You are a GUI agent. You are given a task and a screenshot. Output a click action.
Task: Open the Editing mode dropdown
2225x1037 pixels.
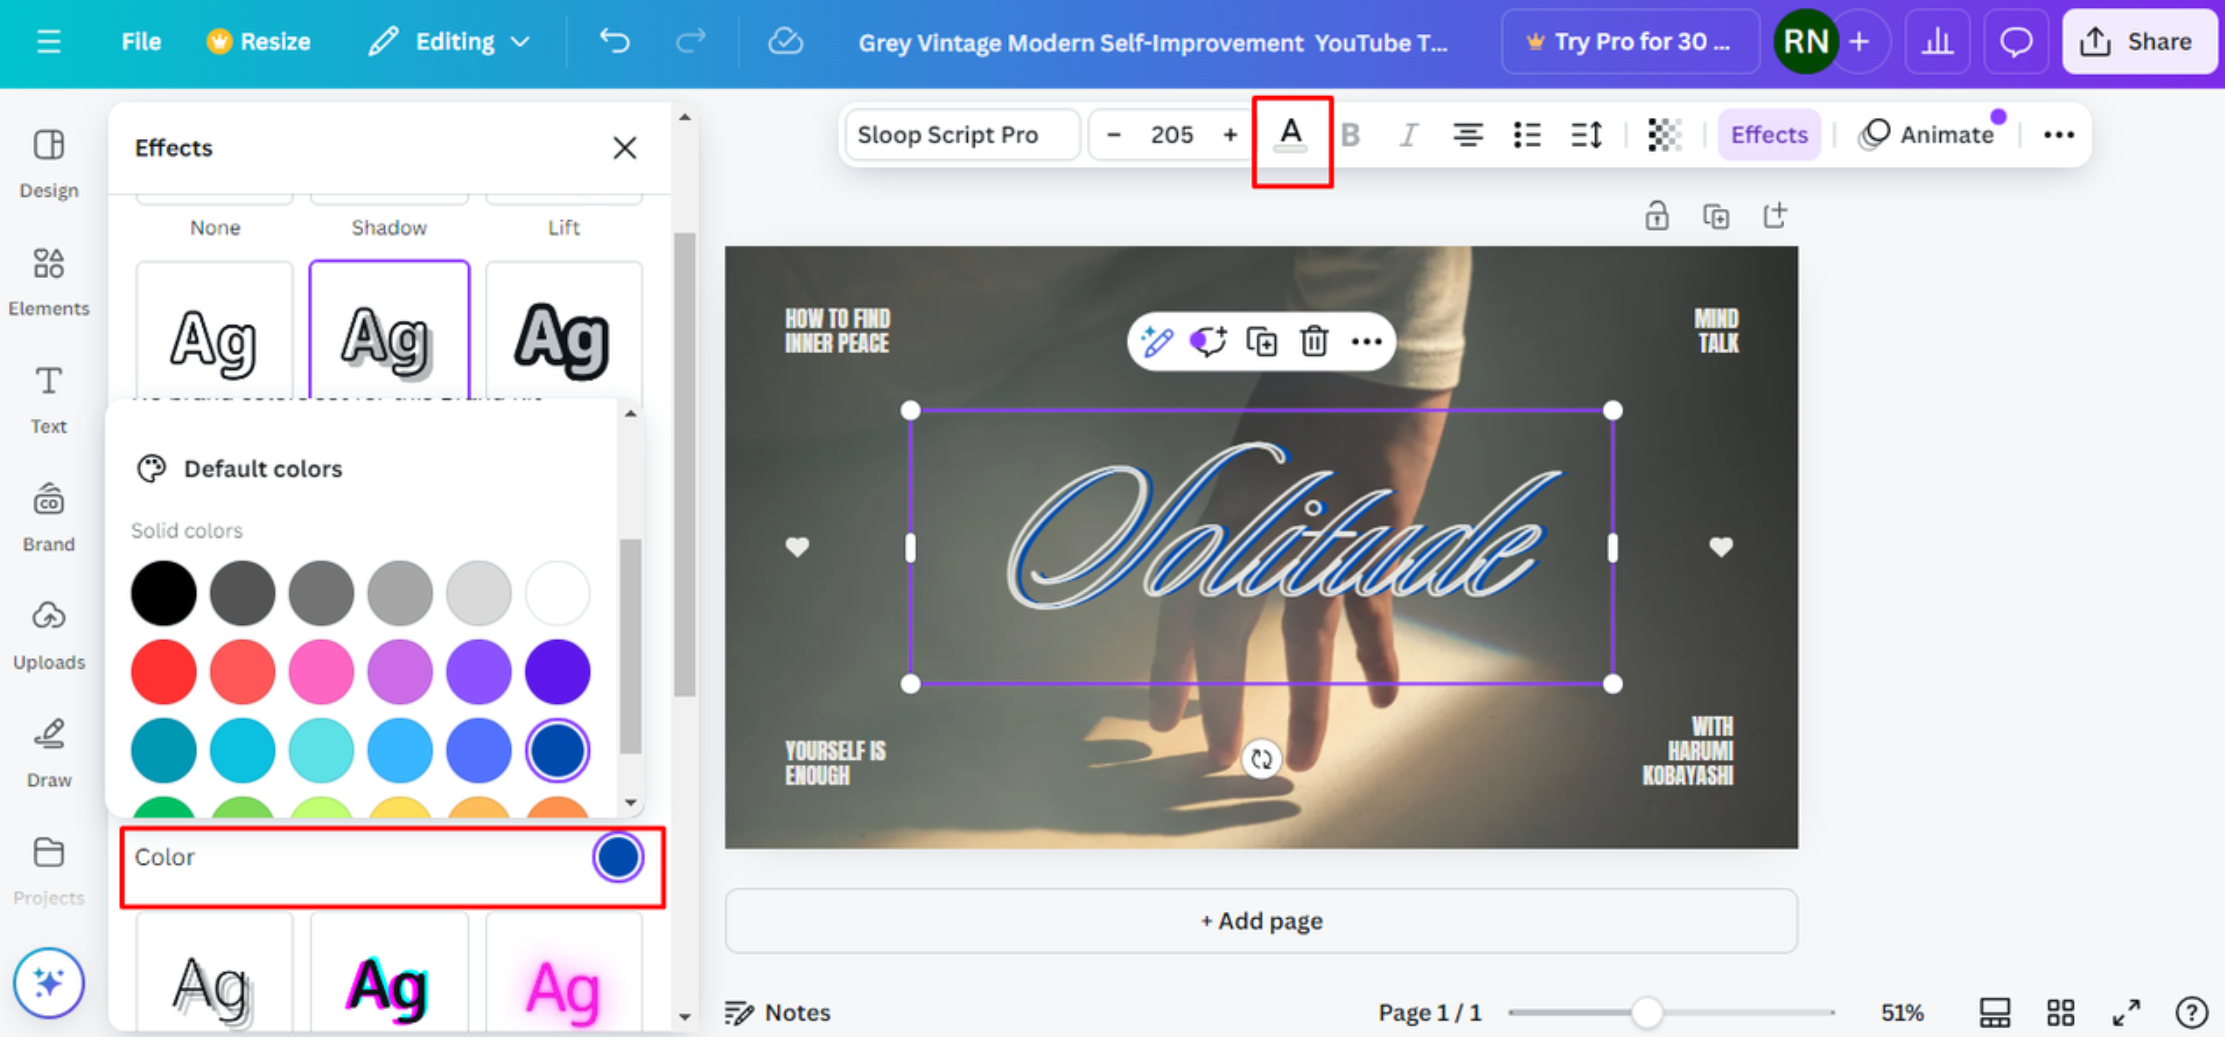[449, 41]
